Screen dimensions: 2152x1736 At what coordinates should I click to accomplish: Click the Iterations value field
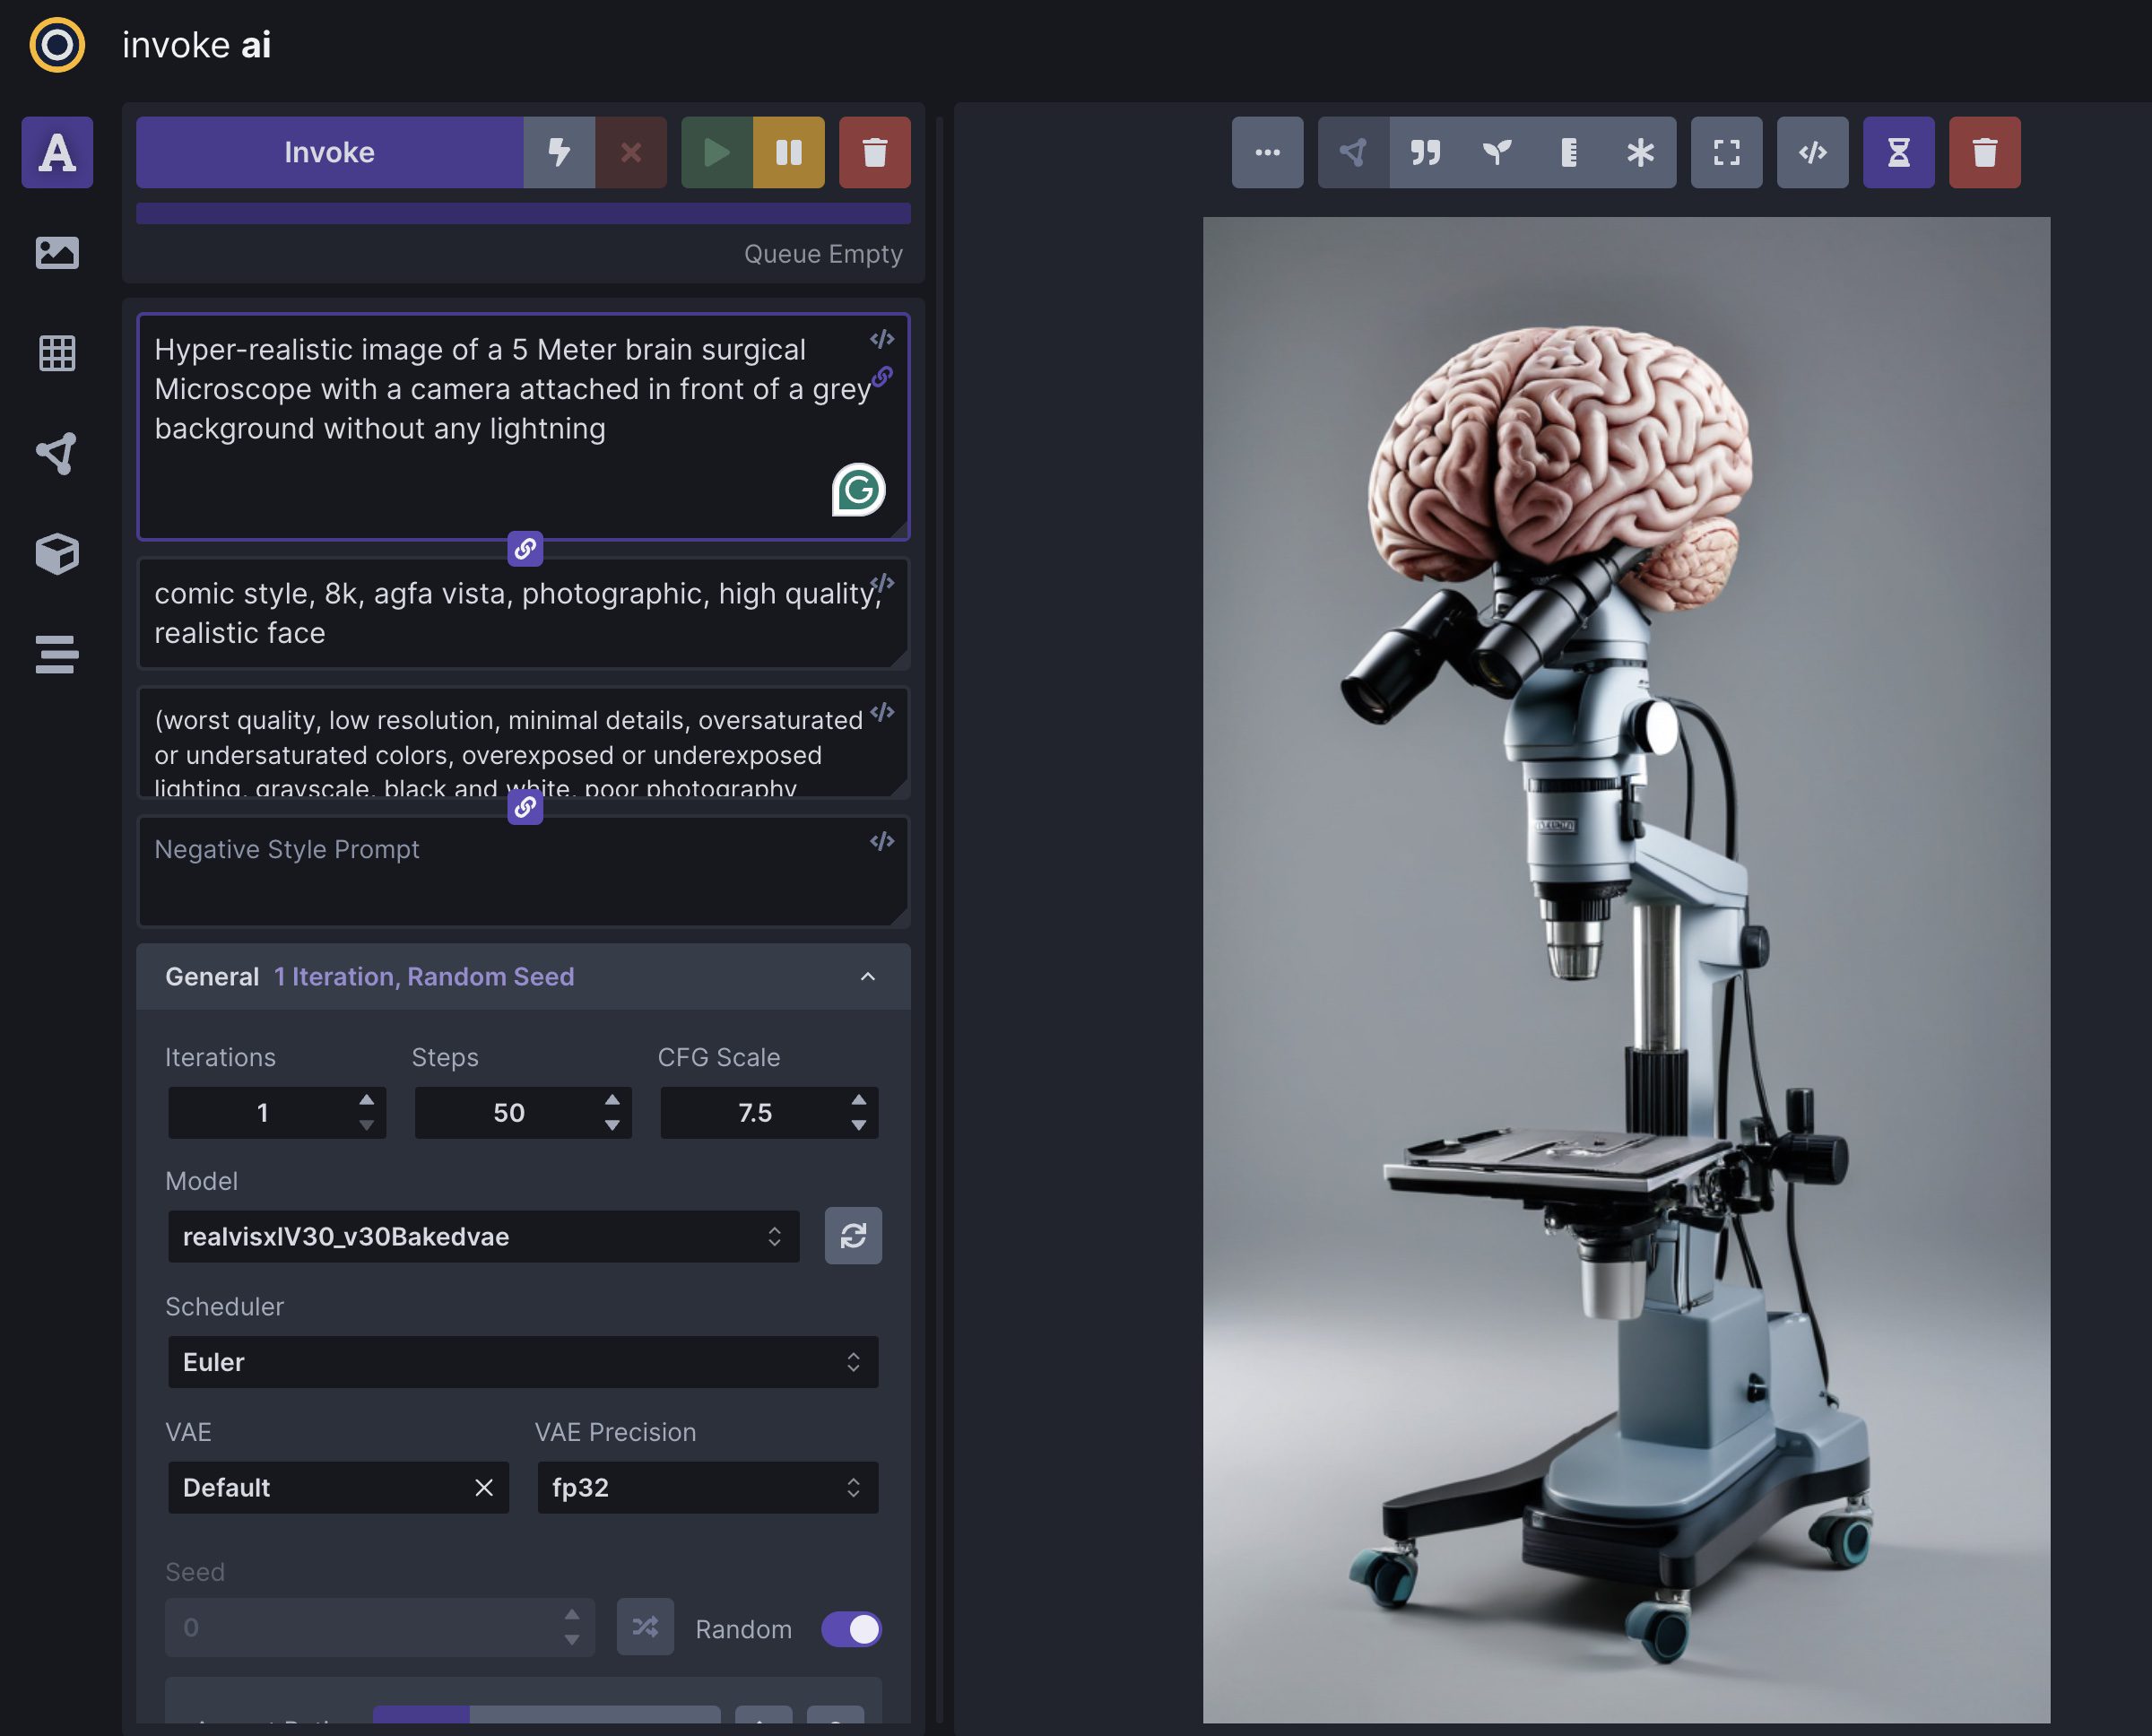point(277,1113)
